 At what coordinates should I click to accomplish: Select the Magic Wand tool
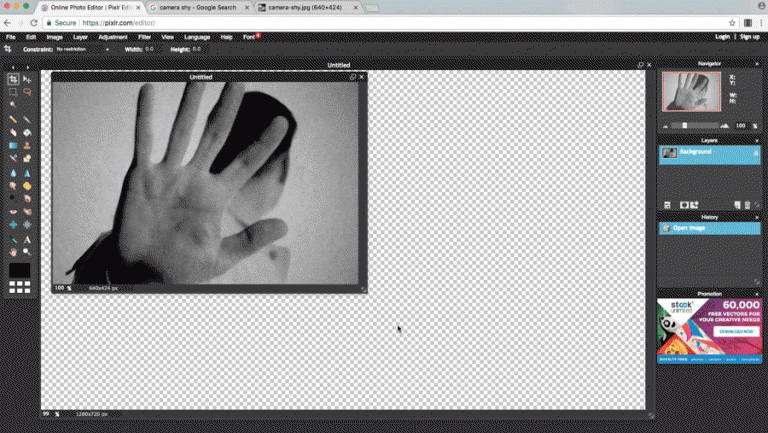tap(13, 104)
